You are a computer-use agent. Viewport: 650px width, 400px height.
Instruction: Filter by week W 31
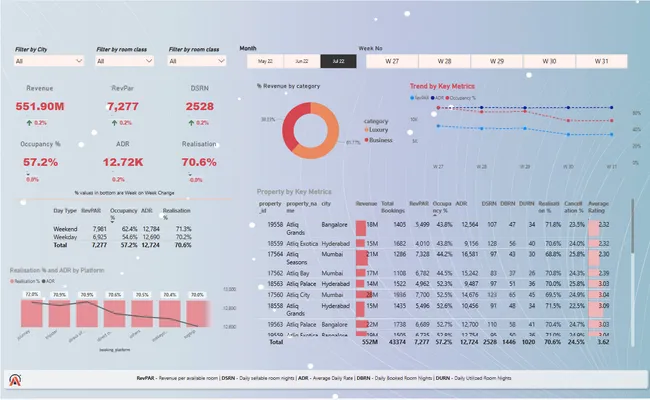[x=601, y=61]
